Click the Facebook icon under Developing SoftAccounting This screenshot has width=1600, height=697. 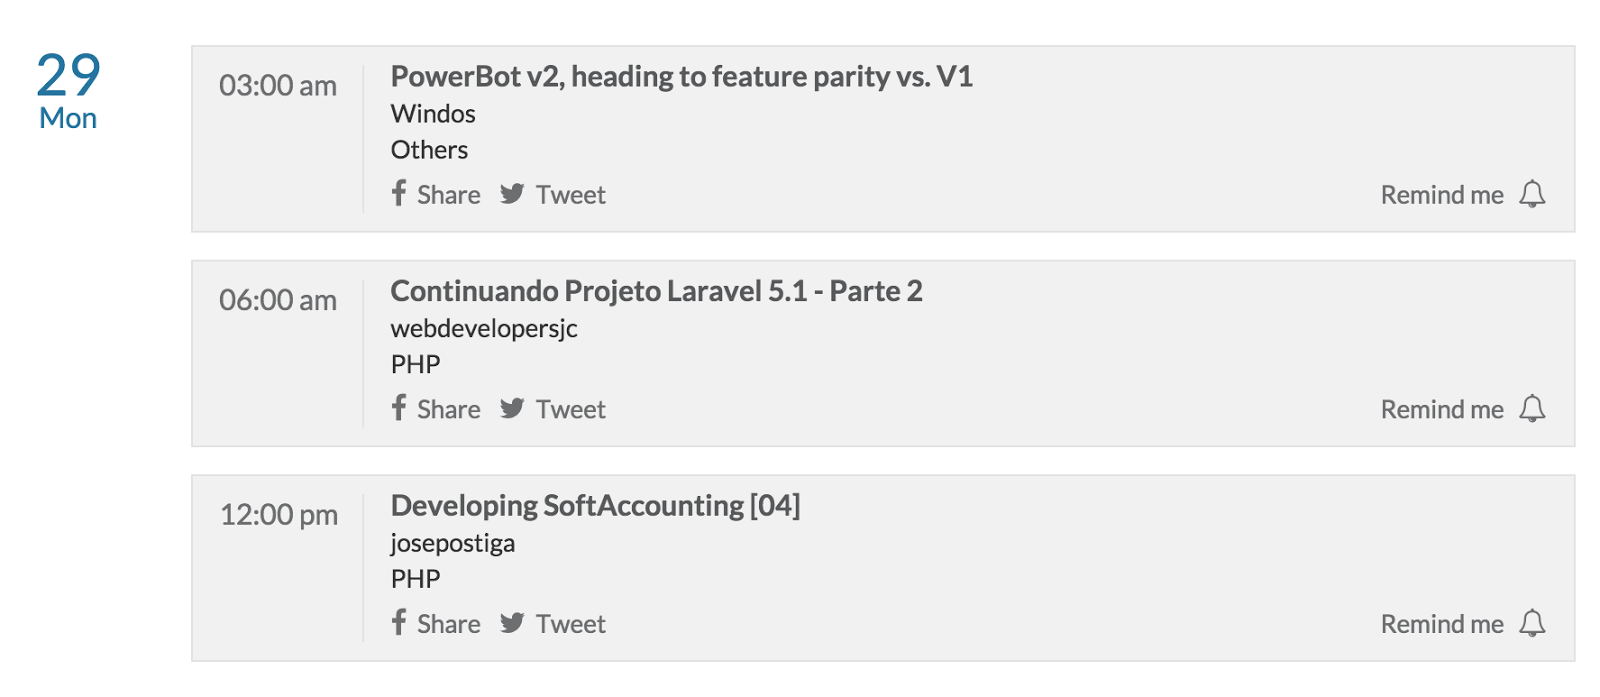click(x=399, y=622)
